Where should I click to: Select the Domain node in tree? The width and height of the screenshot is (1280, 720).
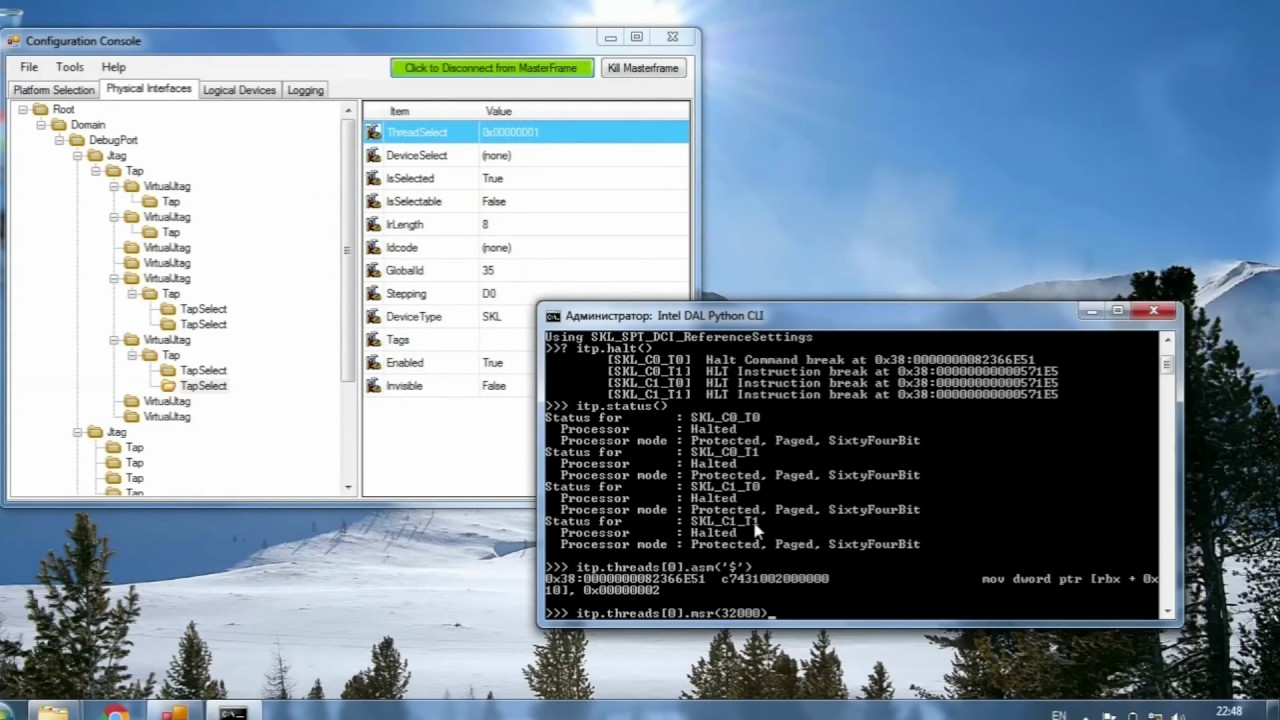coord(88,125)
